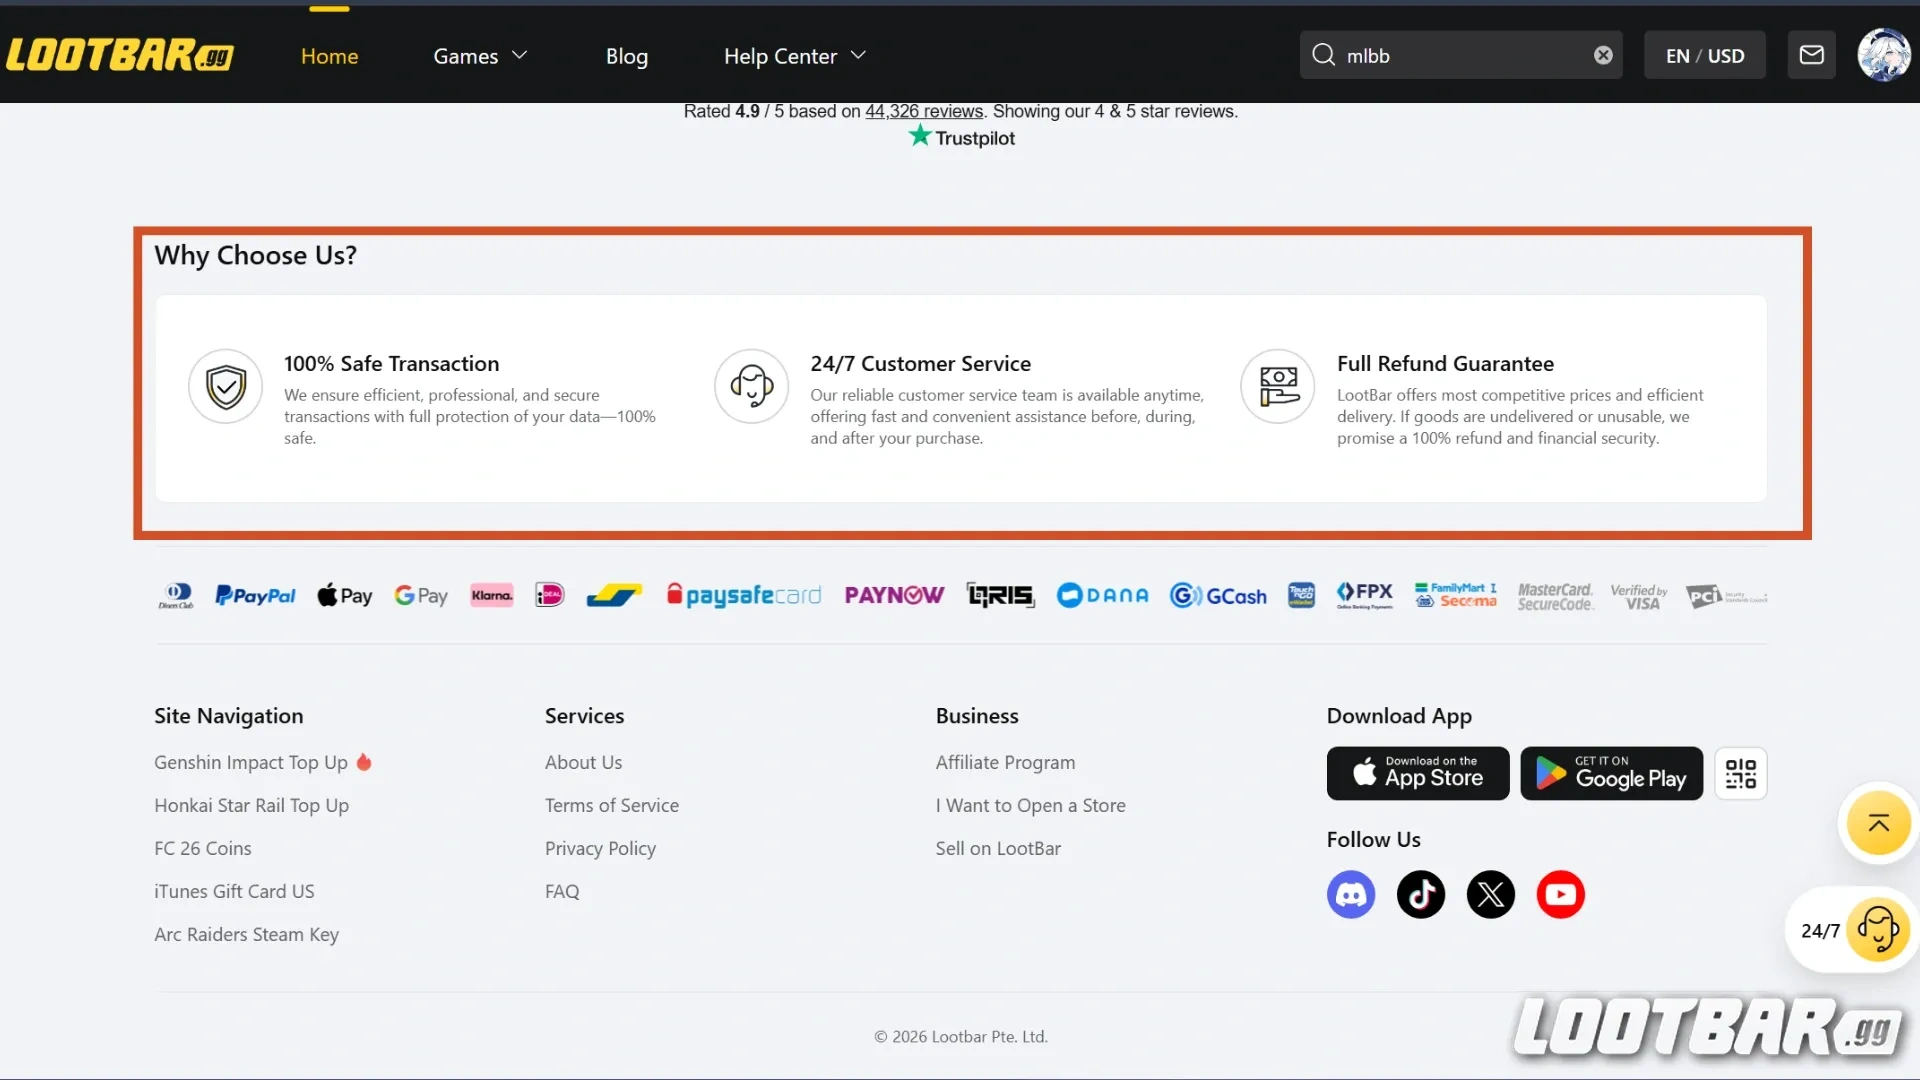Expand the Help Center menu
This screenshot has height=1080, width=1920.
click(795, 56)
